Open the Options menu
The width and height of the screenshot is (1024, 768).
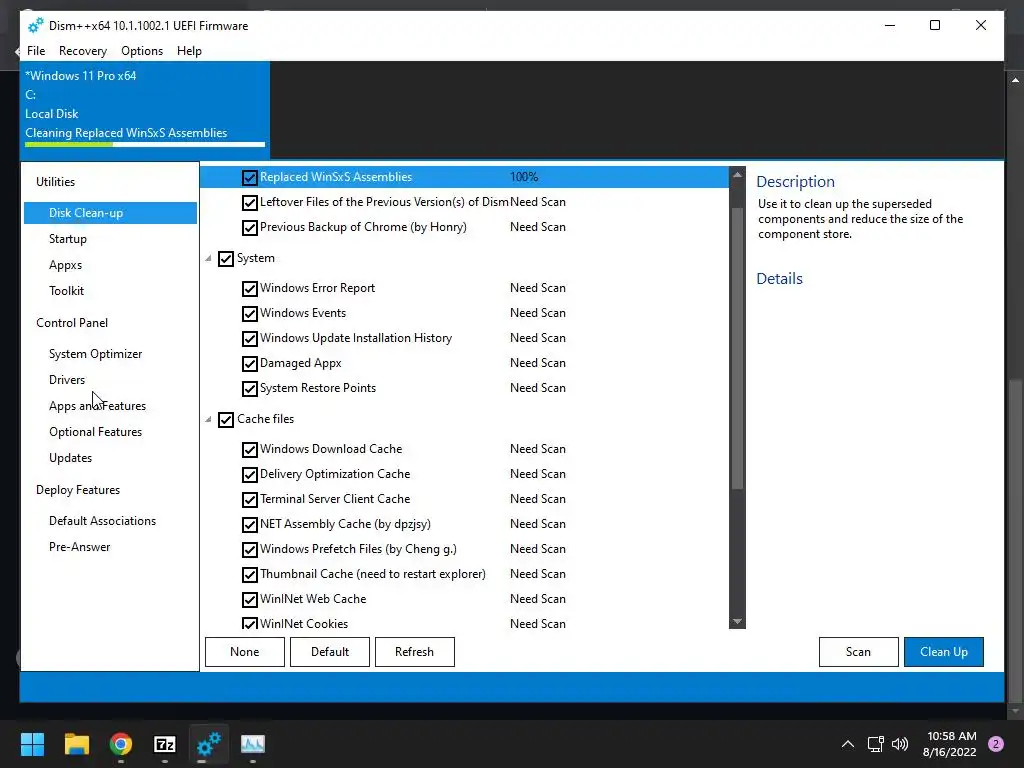(142, 51)
